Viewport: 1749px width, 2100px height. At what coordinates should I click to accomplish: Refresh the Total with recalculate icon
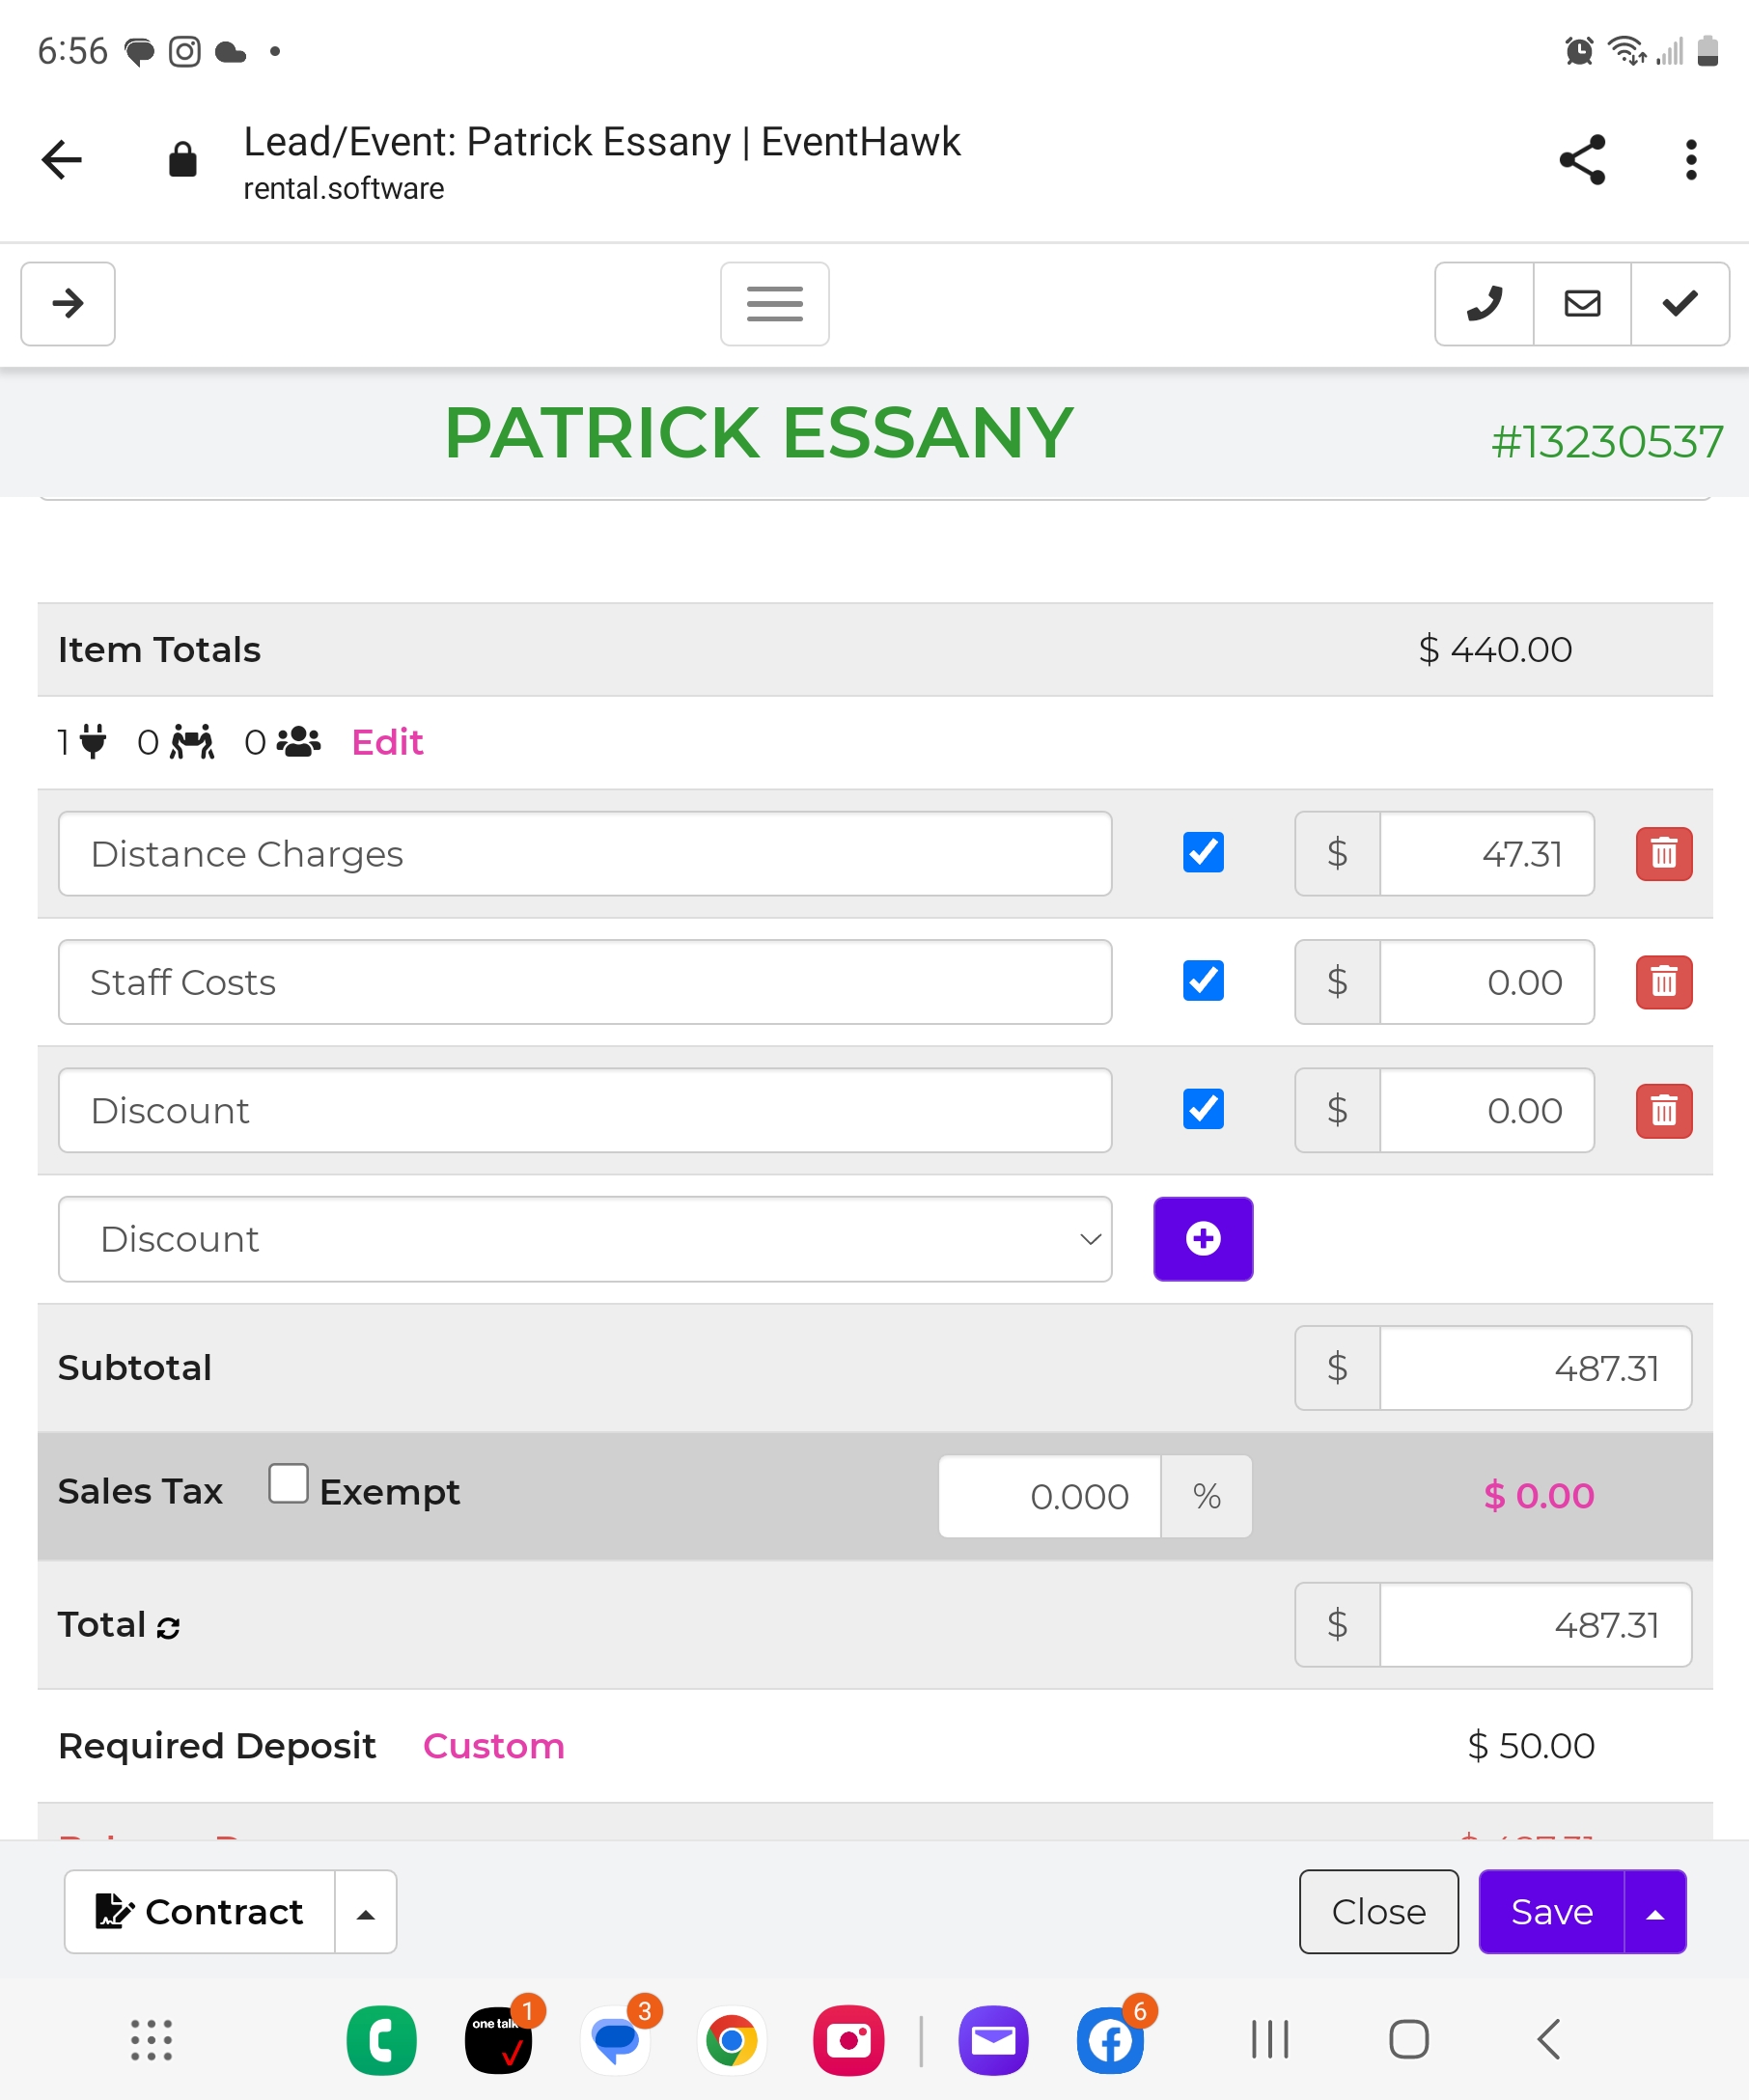168,1627
